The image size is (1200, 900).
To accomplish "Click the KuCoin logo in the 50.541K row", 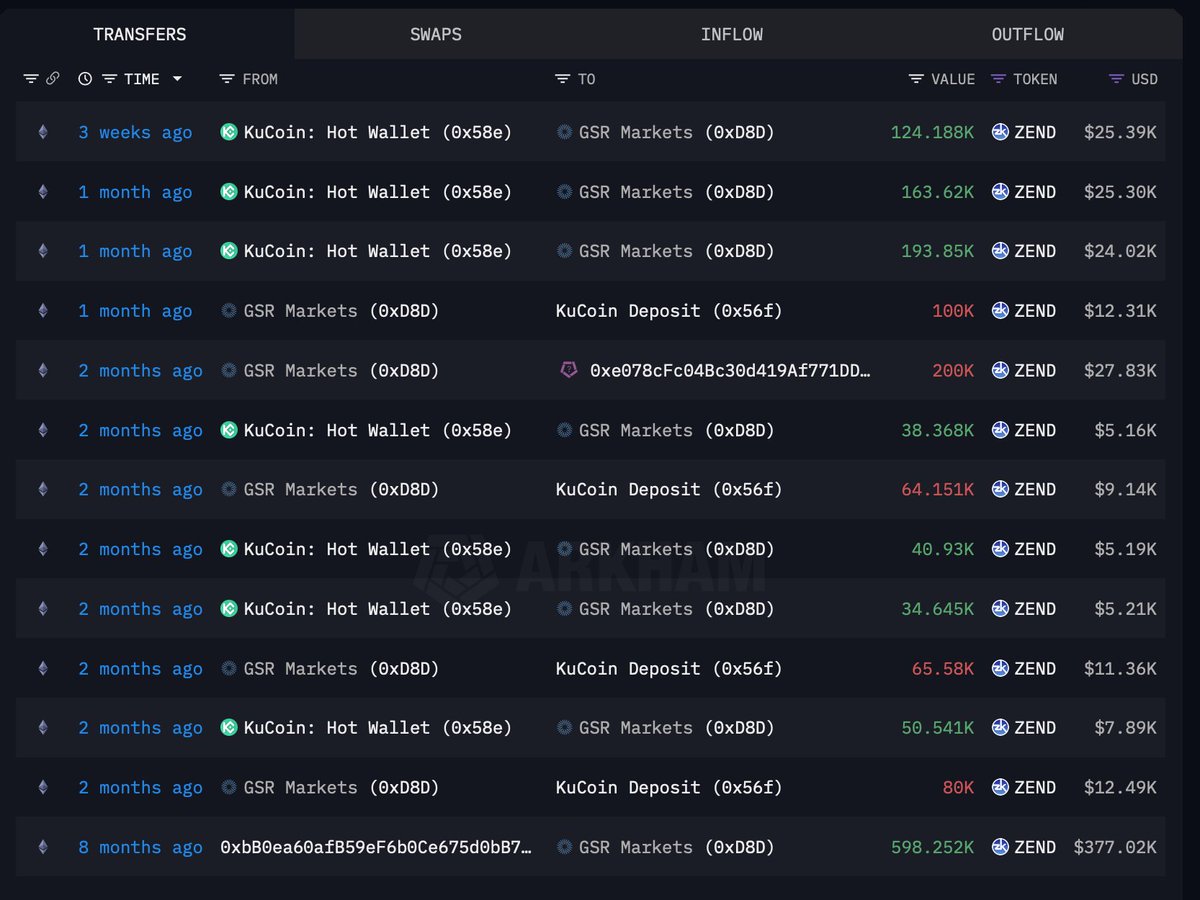I will click(x=229, y=728).
